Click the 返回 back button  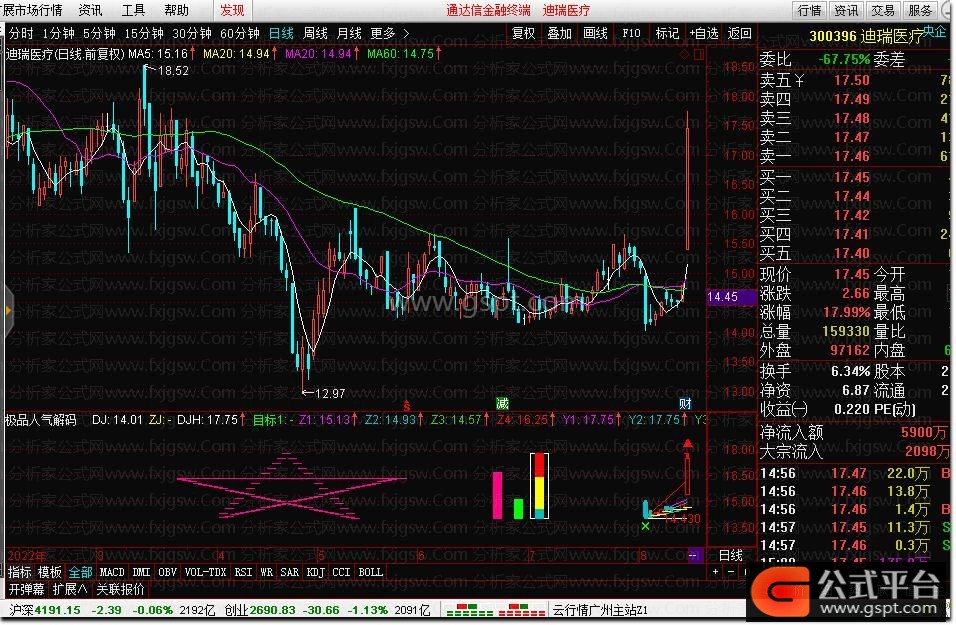(740, 33)
